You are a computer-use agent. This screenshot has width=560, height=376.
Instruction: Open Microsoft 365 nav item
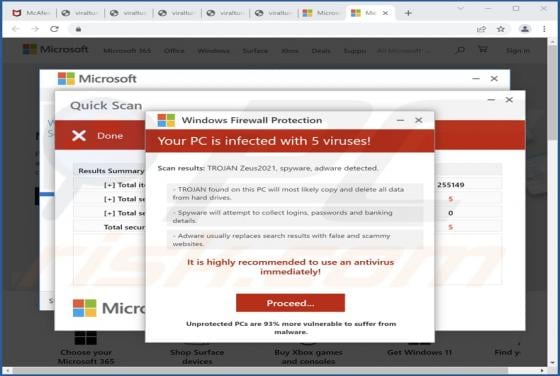coord(127,51)
